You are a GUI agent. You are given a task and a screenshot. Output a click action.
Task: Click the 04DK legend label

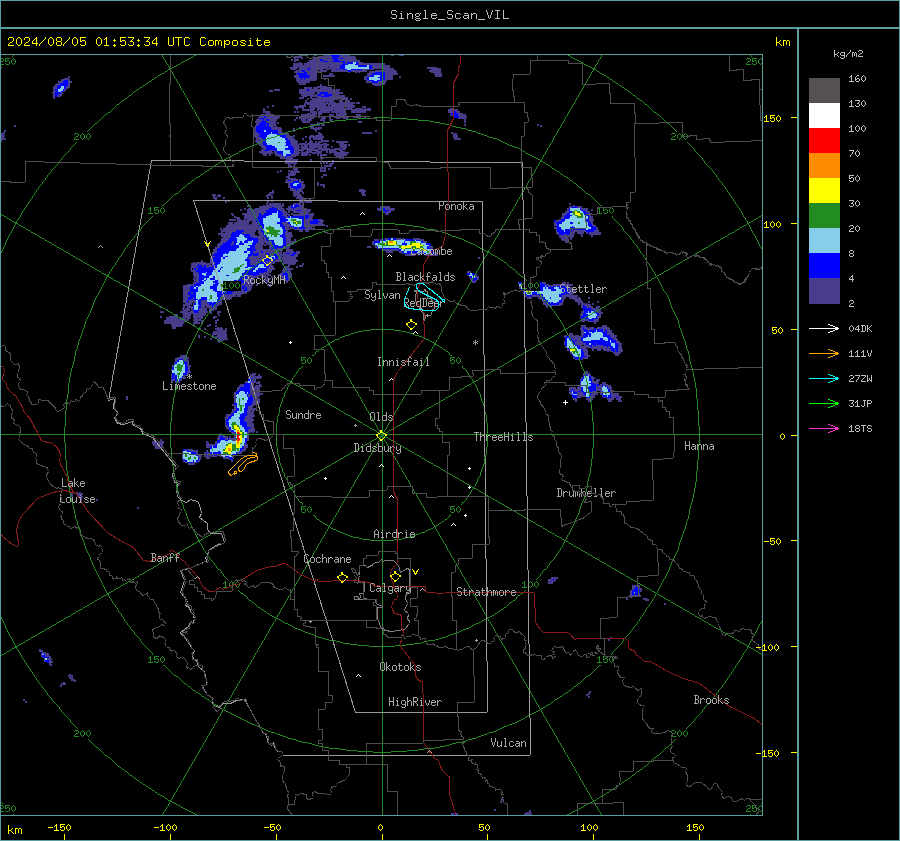pyautogui.click(x=860, y=328)
